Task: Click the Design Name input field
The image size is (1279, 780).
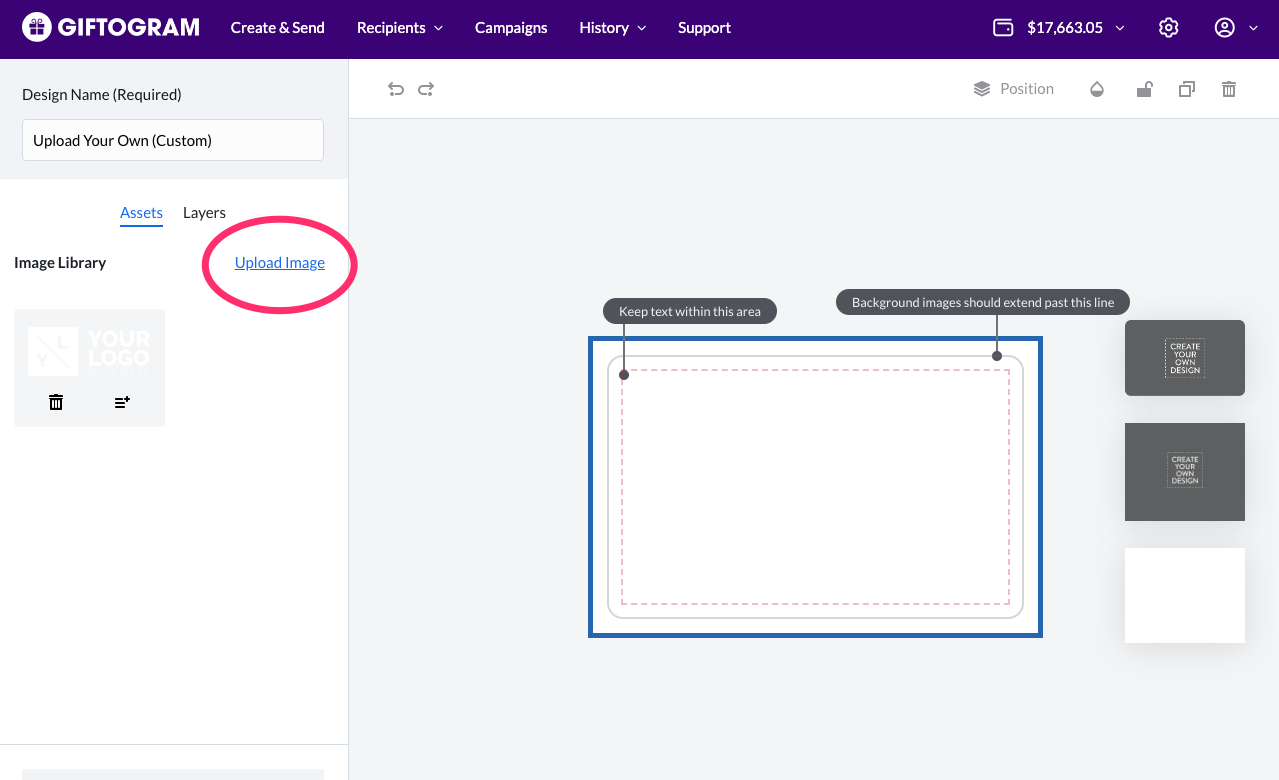Action: coord(173,140)
